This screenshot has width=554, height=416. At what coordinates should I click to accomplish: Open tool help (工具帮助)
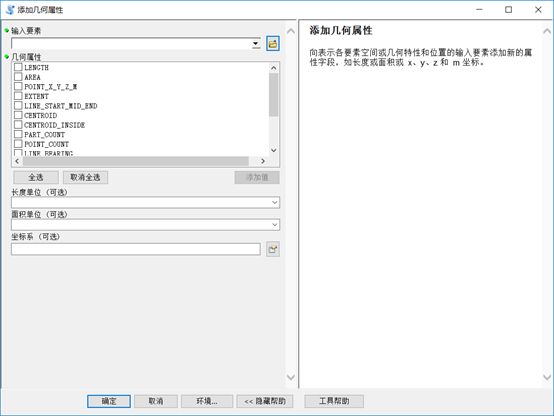coord(334,401)
